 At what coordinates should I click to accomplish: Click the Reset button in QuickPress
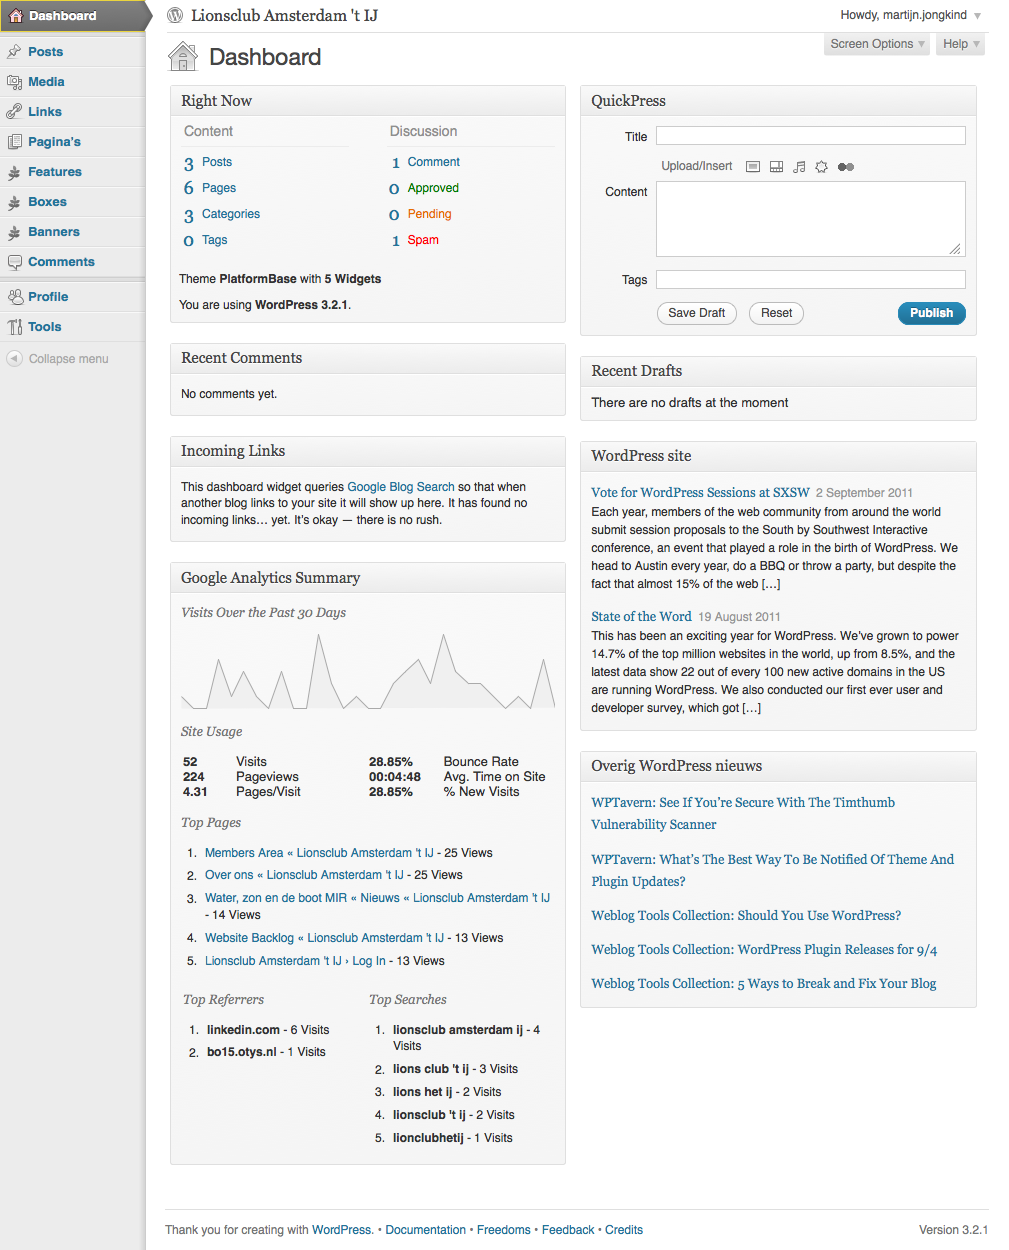tap(776, 313)
